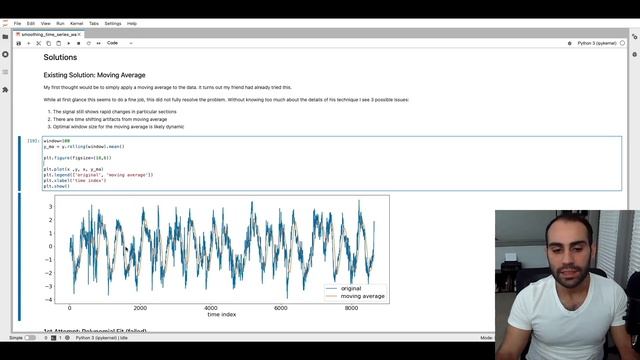The width and height of the screenshot is (640, 360).
Task: Open the cell type Code dropdown
Action: click(120, 43)
